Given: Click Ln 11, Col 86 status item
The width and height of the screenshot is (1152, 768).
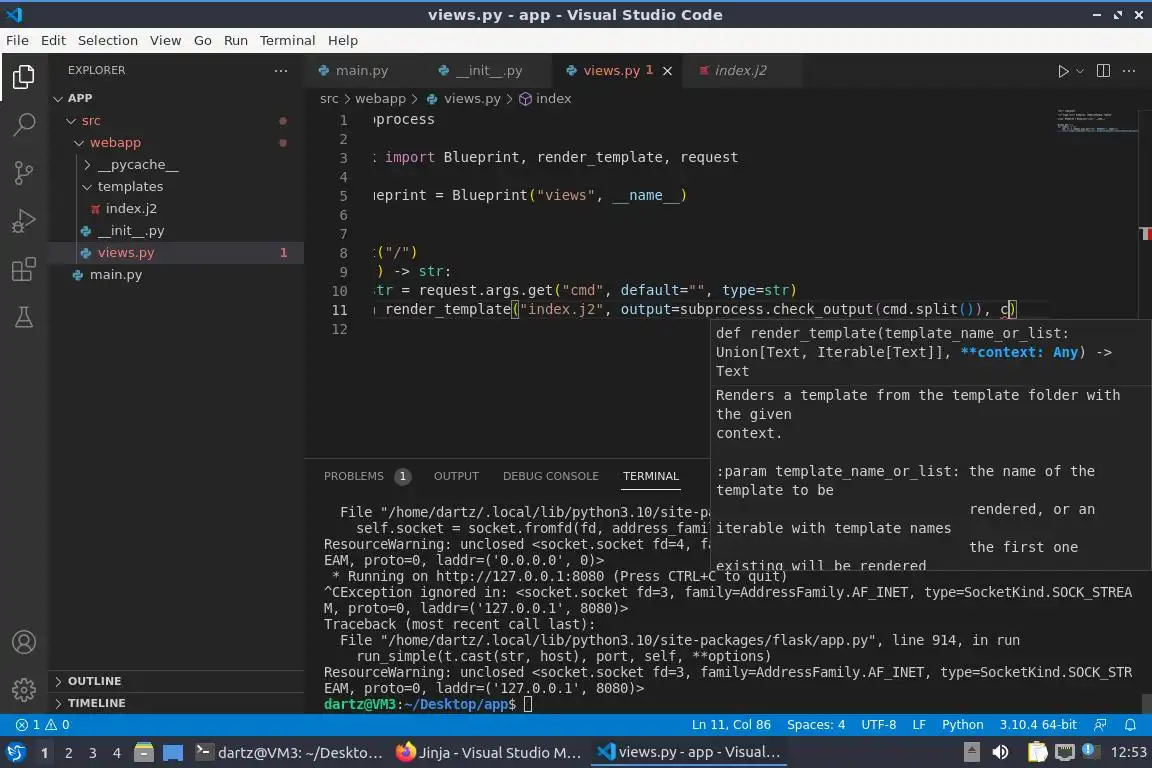Looking at the screenshot, I should click(x=731, y=725).
